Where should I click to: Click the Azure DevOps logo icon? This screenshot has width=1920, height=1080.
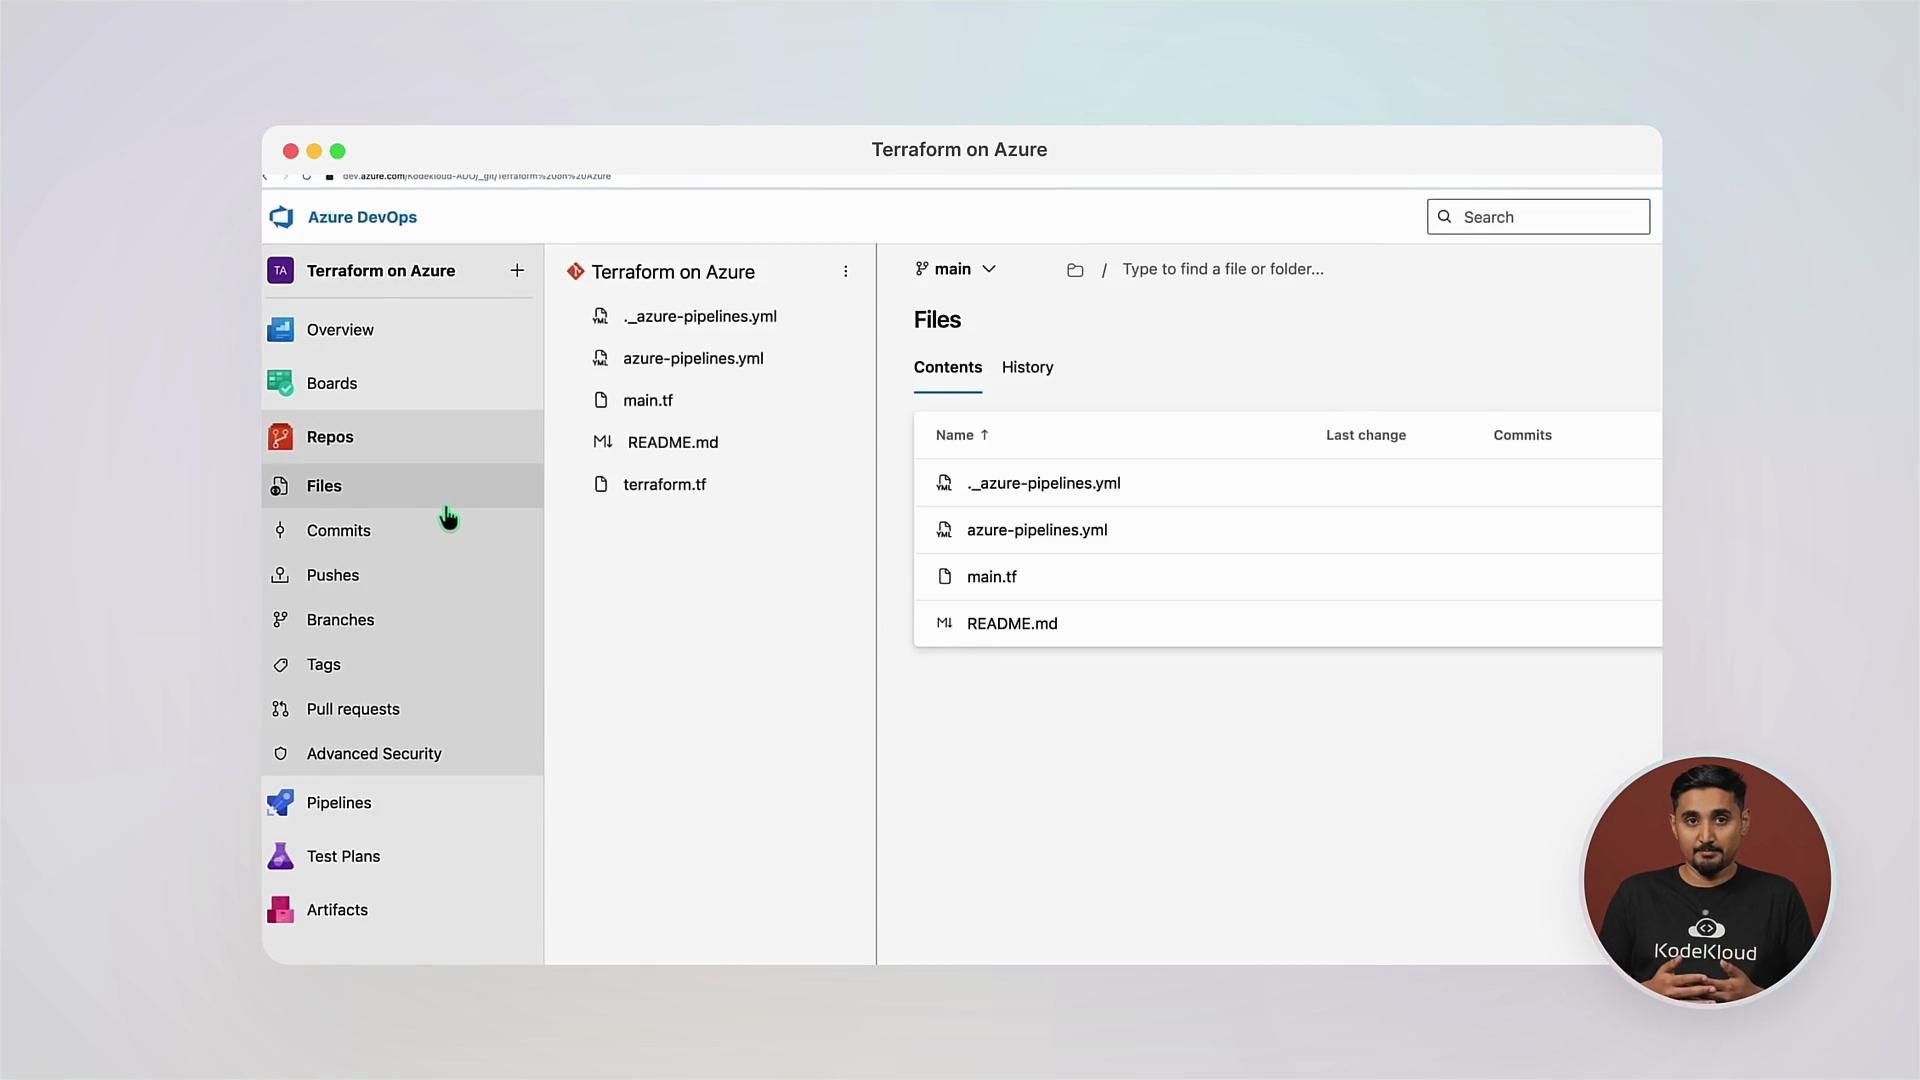click(x=282, y=217)
